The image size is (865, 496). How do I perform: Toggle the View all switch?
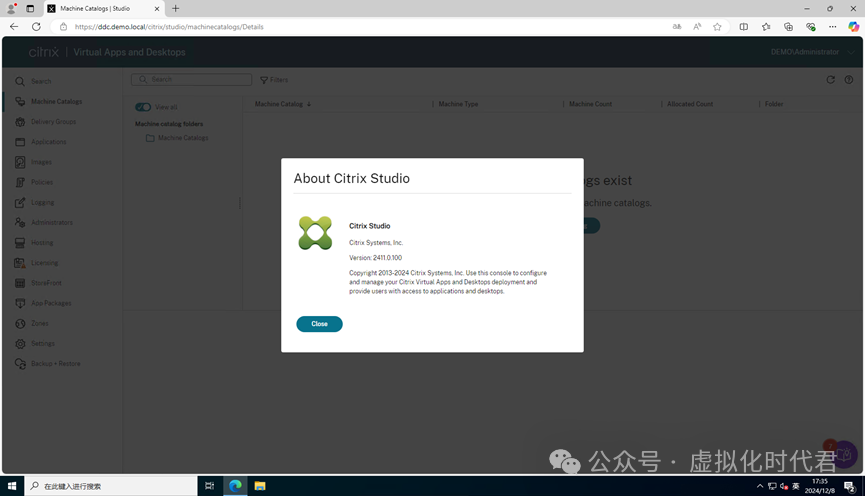tap(143, 107)
